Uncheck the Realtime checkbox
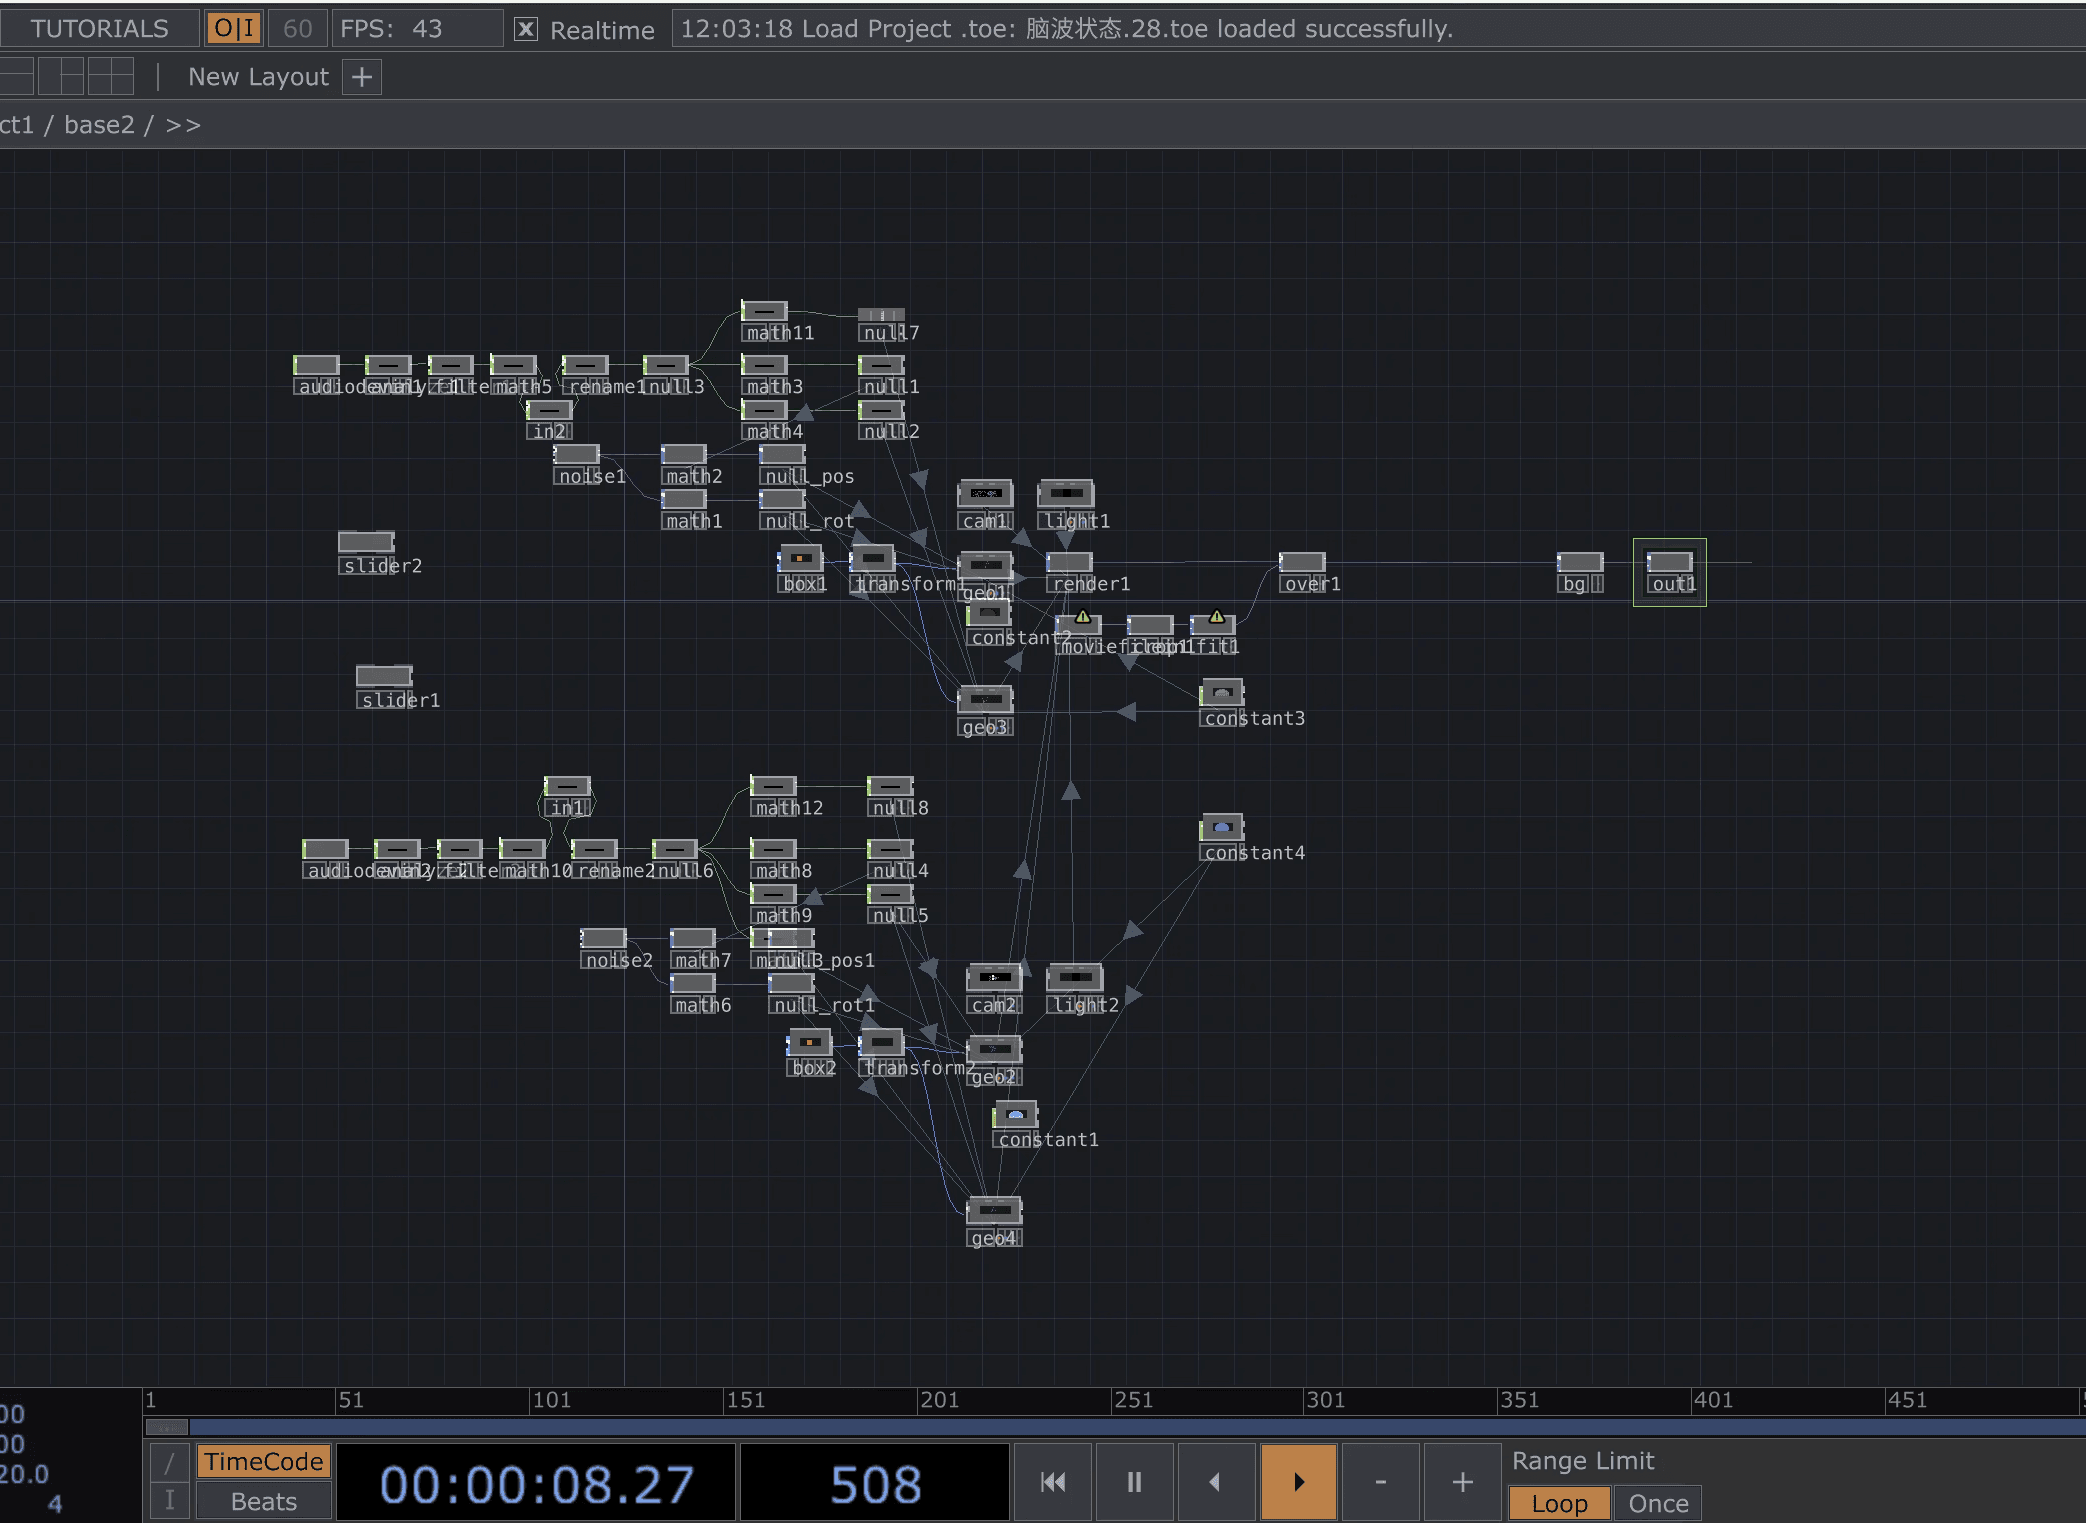This screenshot has width=2086, height=1523. (x=526, y=29)
